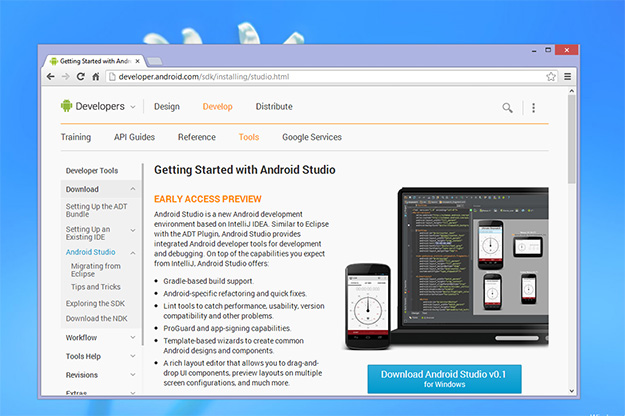Open Download the NDK page

click(x=96, y=319)
